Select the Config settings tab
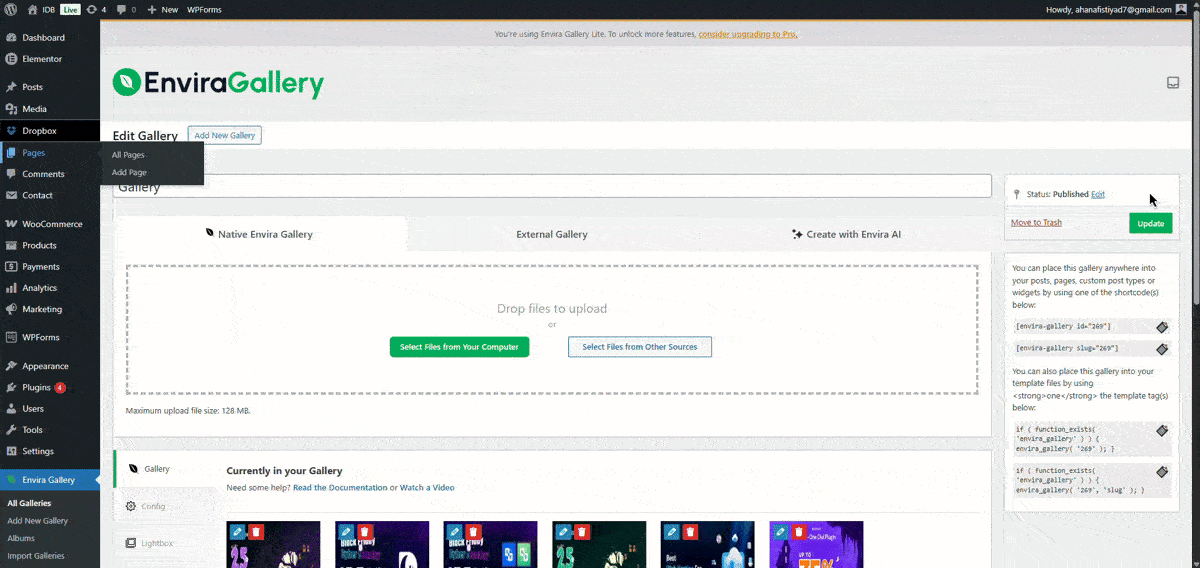1200x568 pixels. (x=164, y=506)
